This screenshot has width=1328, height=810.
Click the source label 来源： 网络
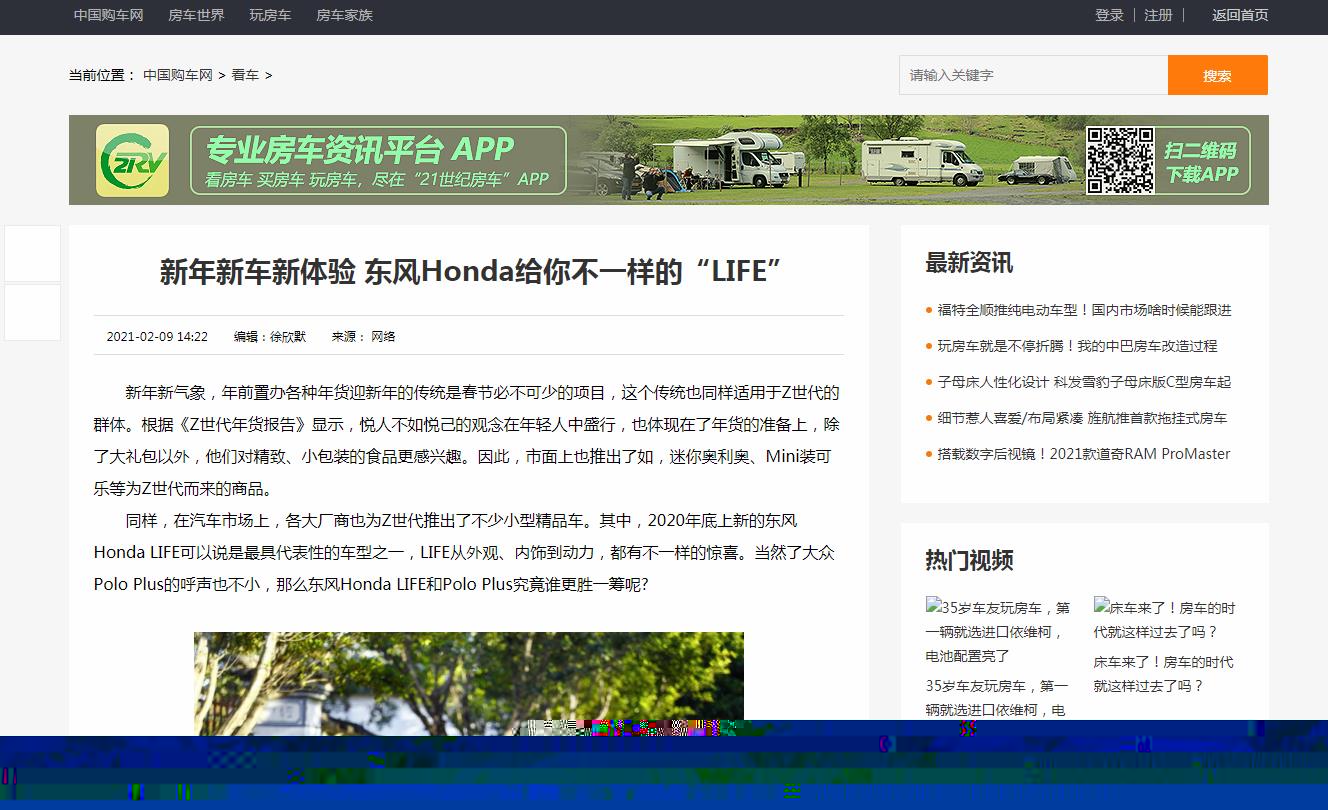pyautogui.click(x=364, y=337)
